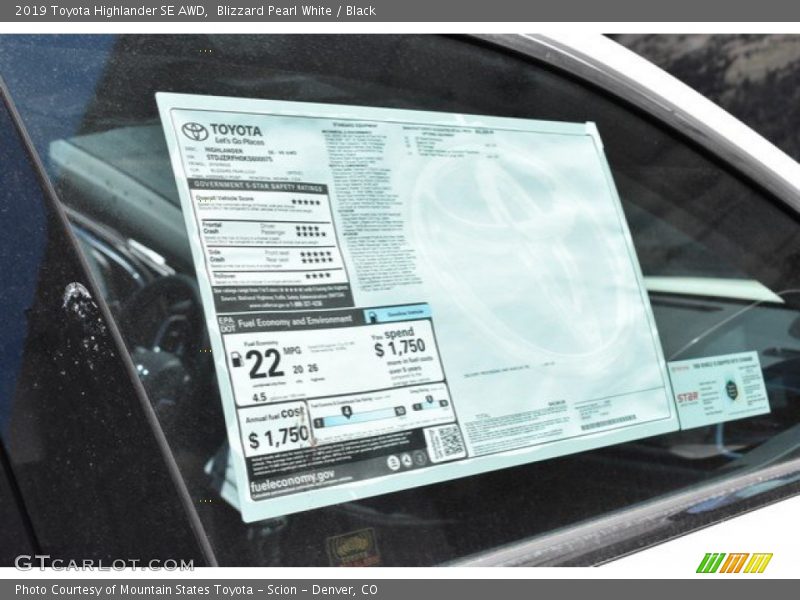Click the Toyota logo emblem on the sticker
The width and height of the screenshot is (800, 600).
(195, 131)
